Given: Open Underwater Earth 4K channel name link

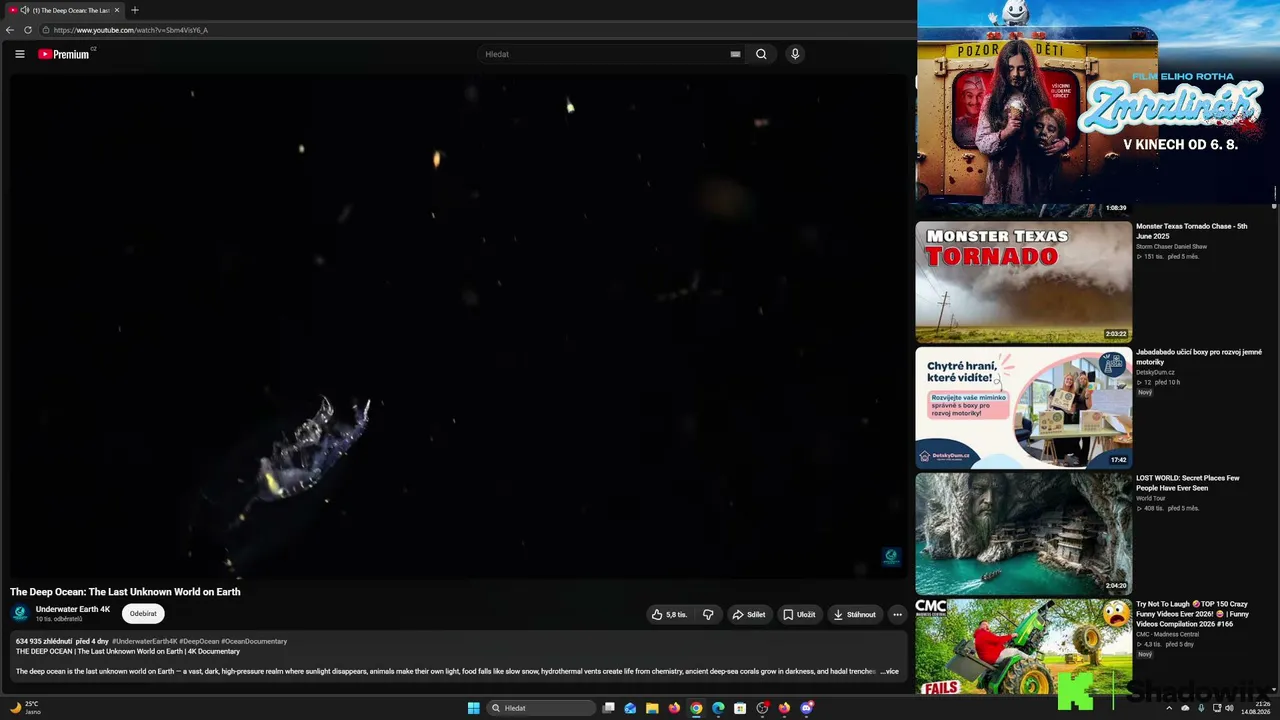Looking at the screenshot, I should point(73,609).
